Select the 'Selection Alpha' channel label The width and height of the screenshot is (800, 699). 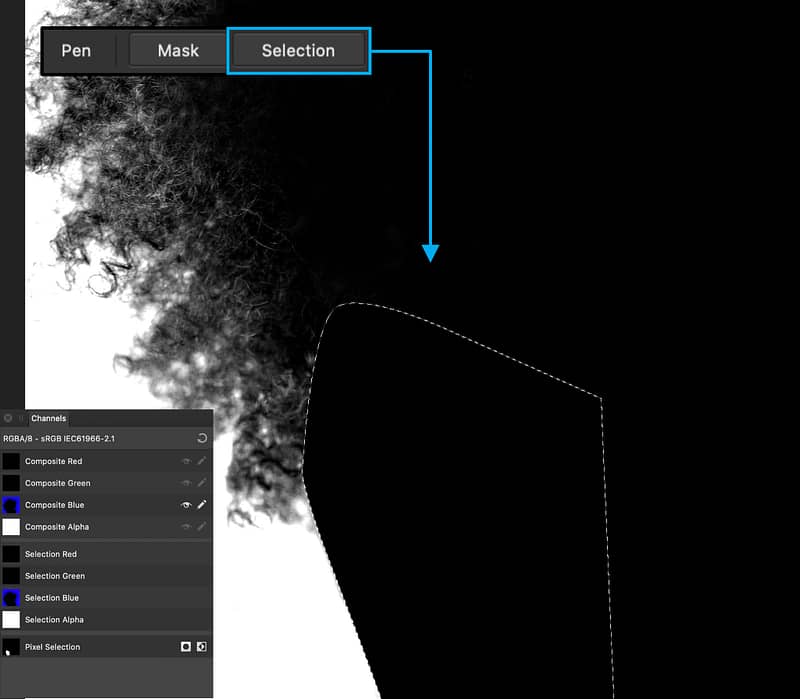point(54,620)
